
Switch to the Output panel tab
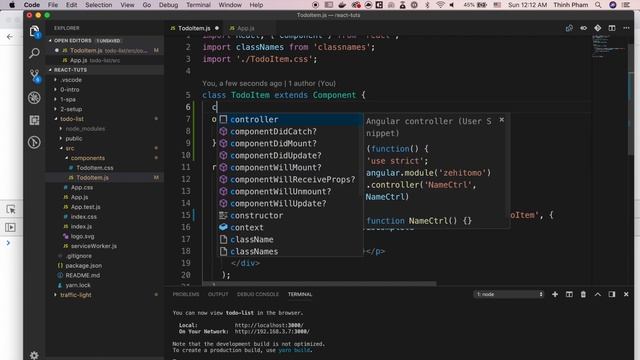tap(218, 294)
